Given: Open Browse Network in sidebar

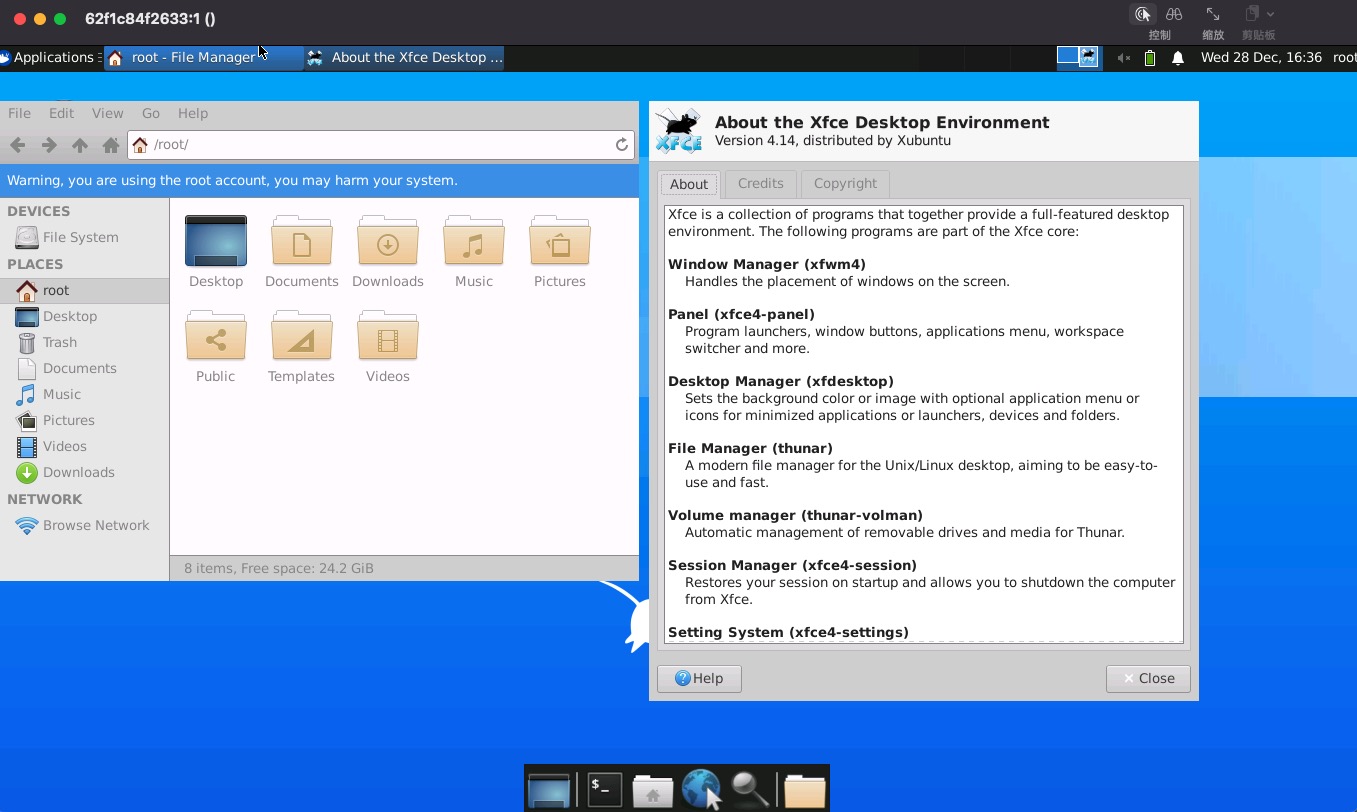Looking at the screenshot, I should (84, 525).
